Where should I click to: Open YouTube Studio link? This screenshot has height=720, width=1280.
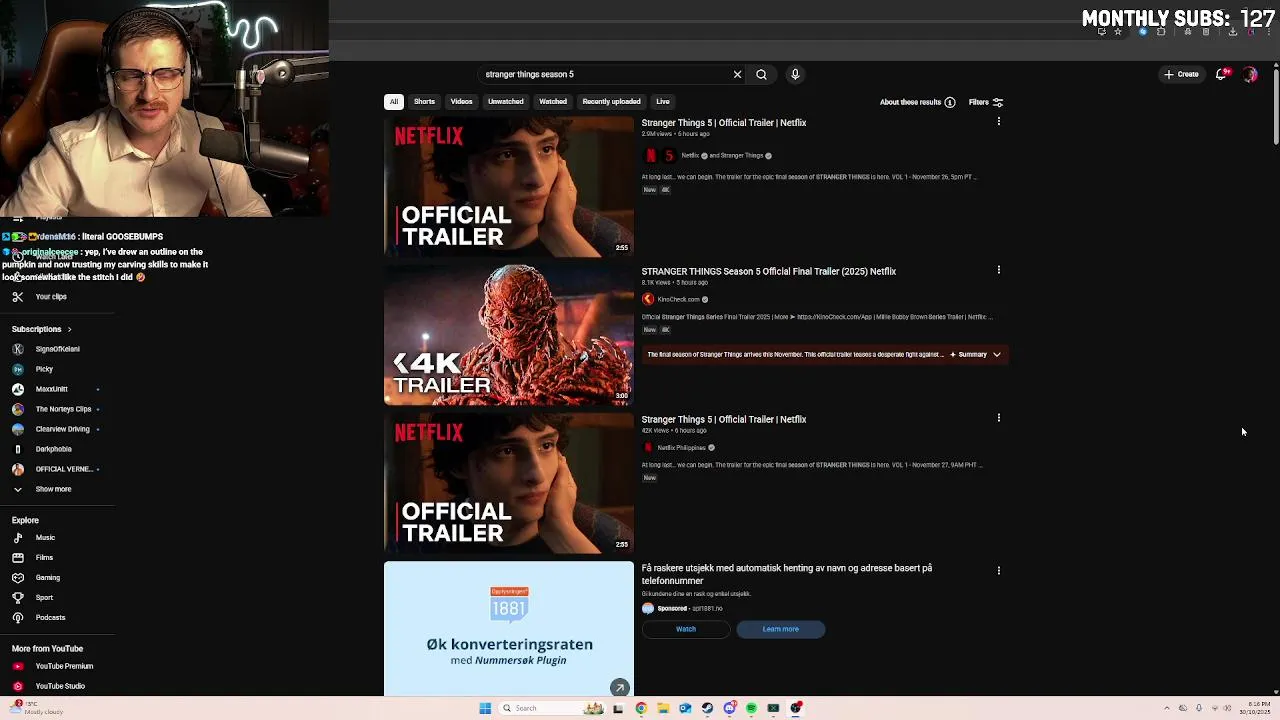tap(60, 686)
